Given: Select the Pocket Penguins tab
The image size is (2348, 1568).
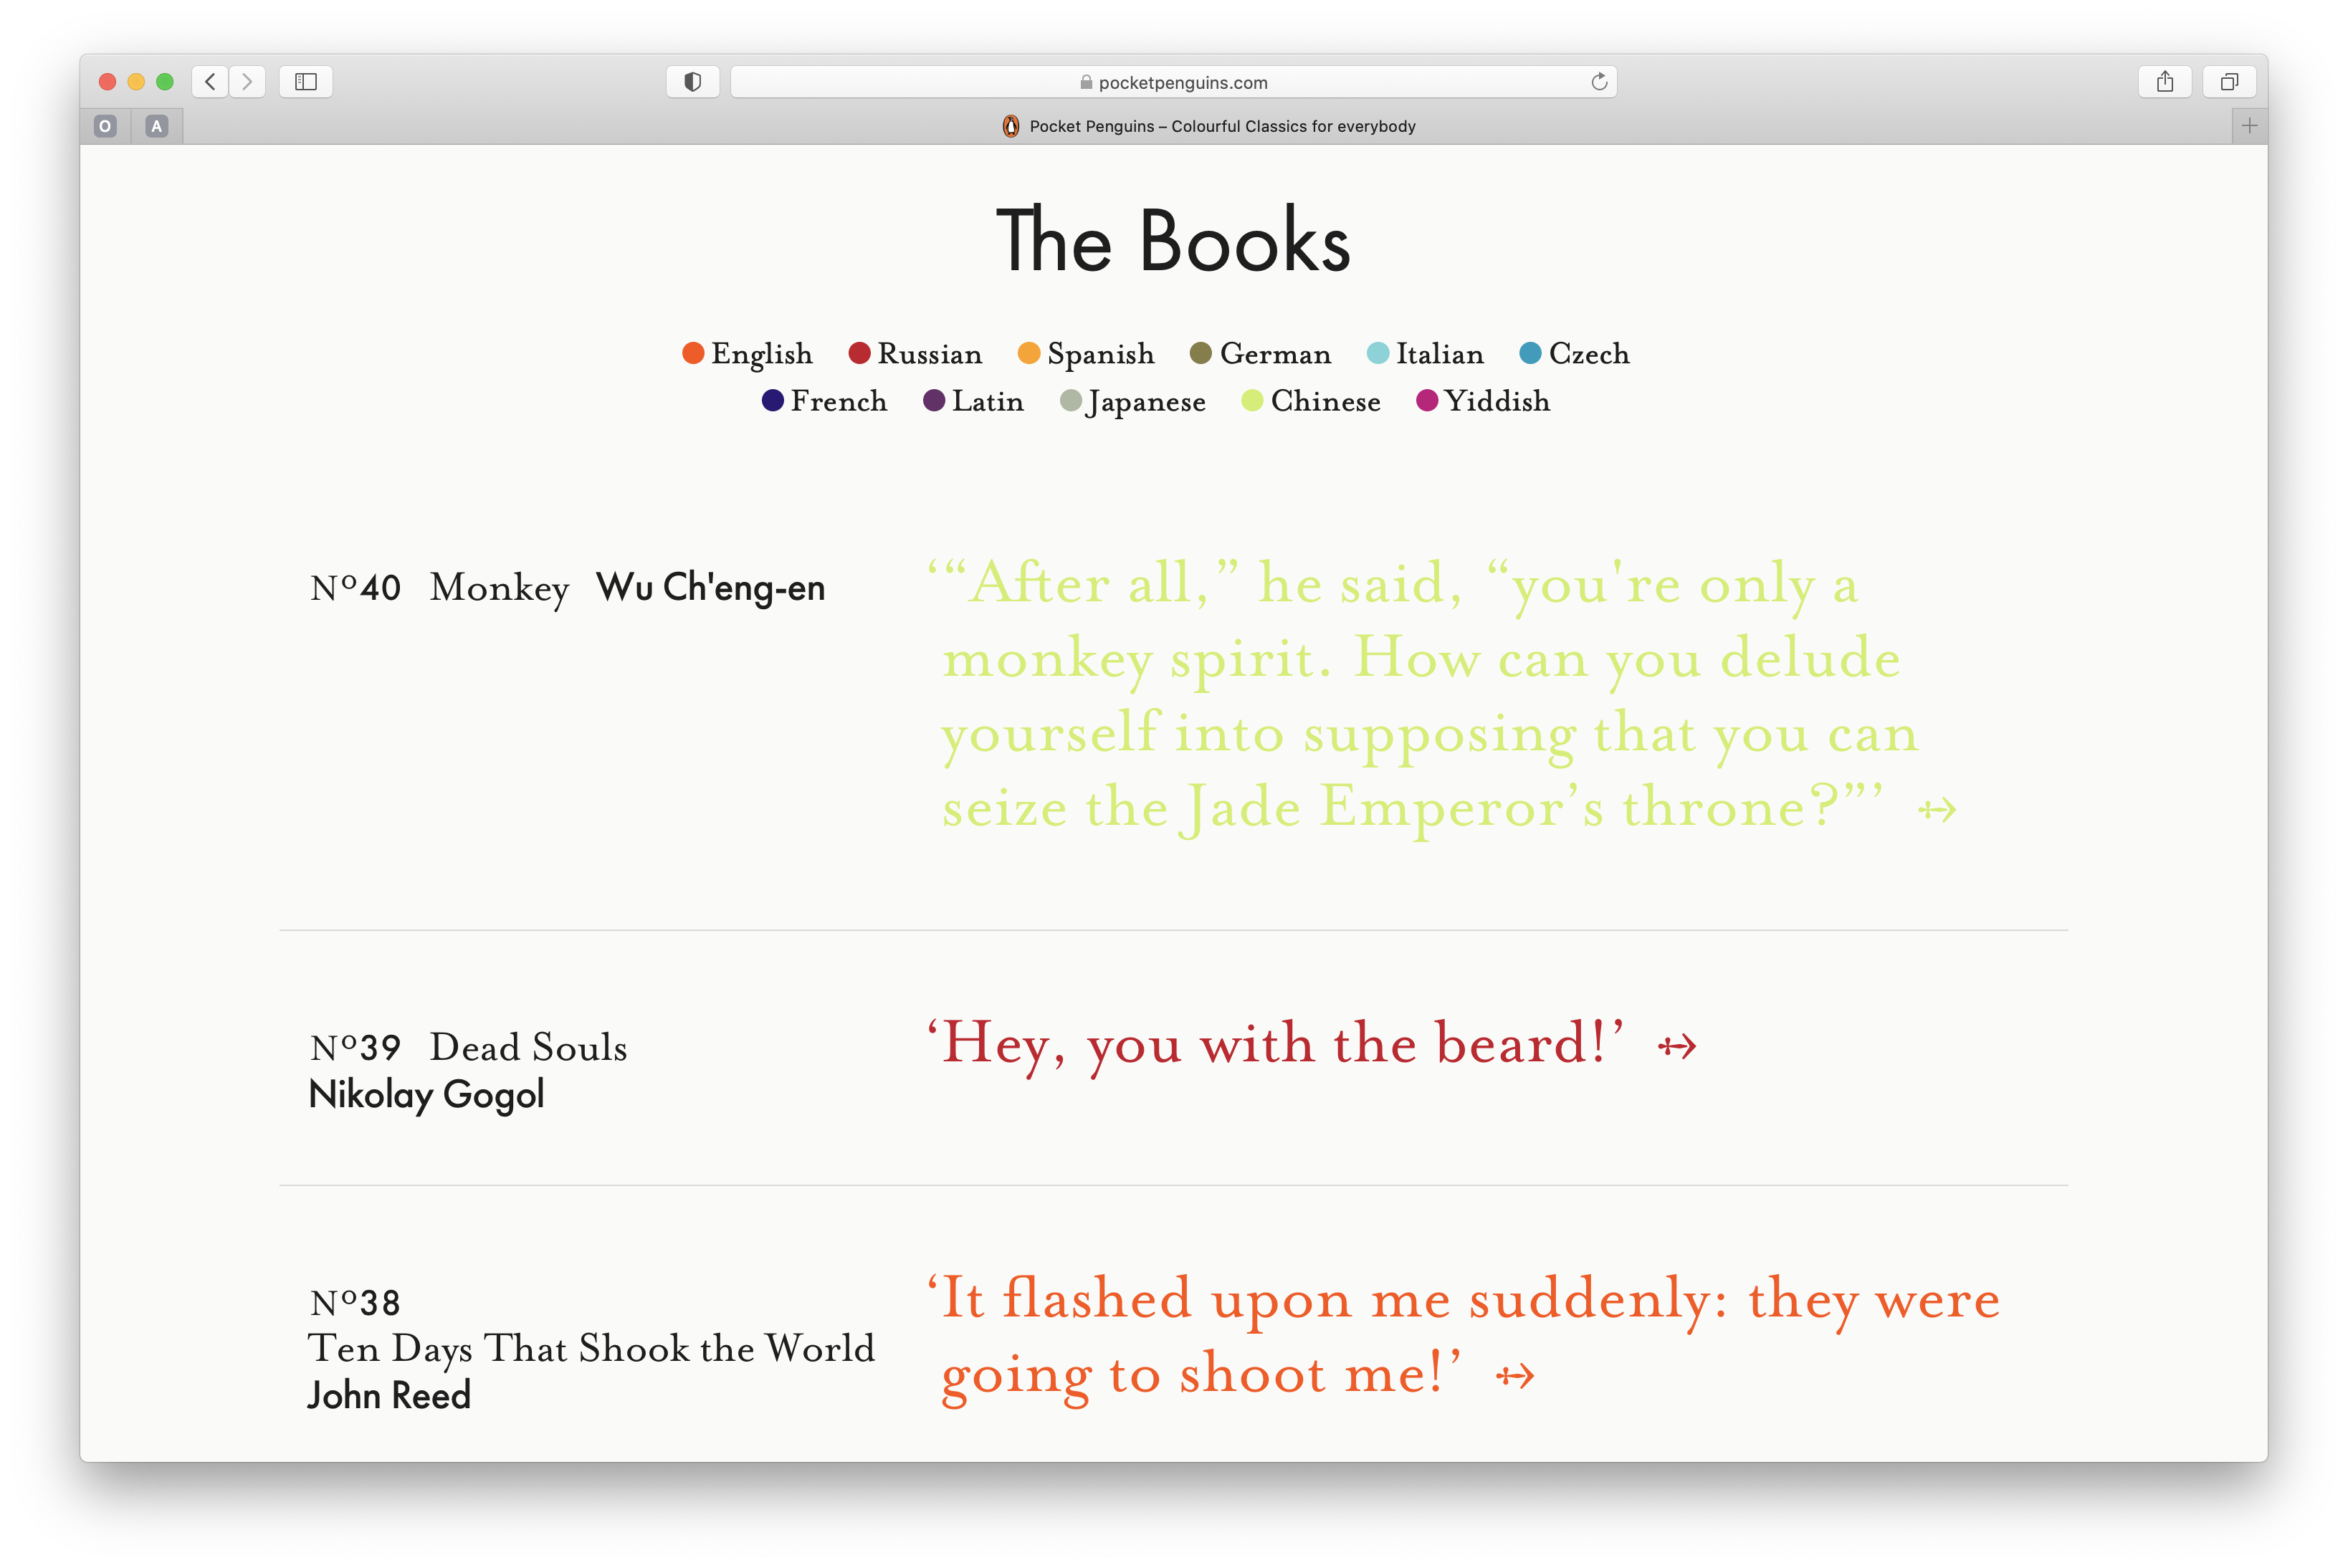Looking at the screenshot, I should (x=1208, y=126).
